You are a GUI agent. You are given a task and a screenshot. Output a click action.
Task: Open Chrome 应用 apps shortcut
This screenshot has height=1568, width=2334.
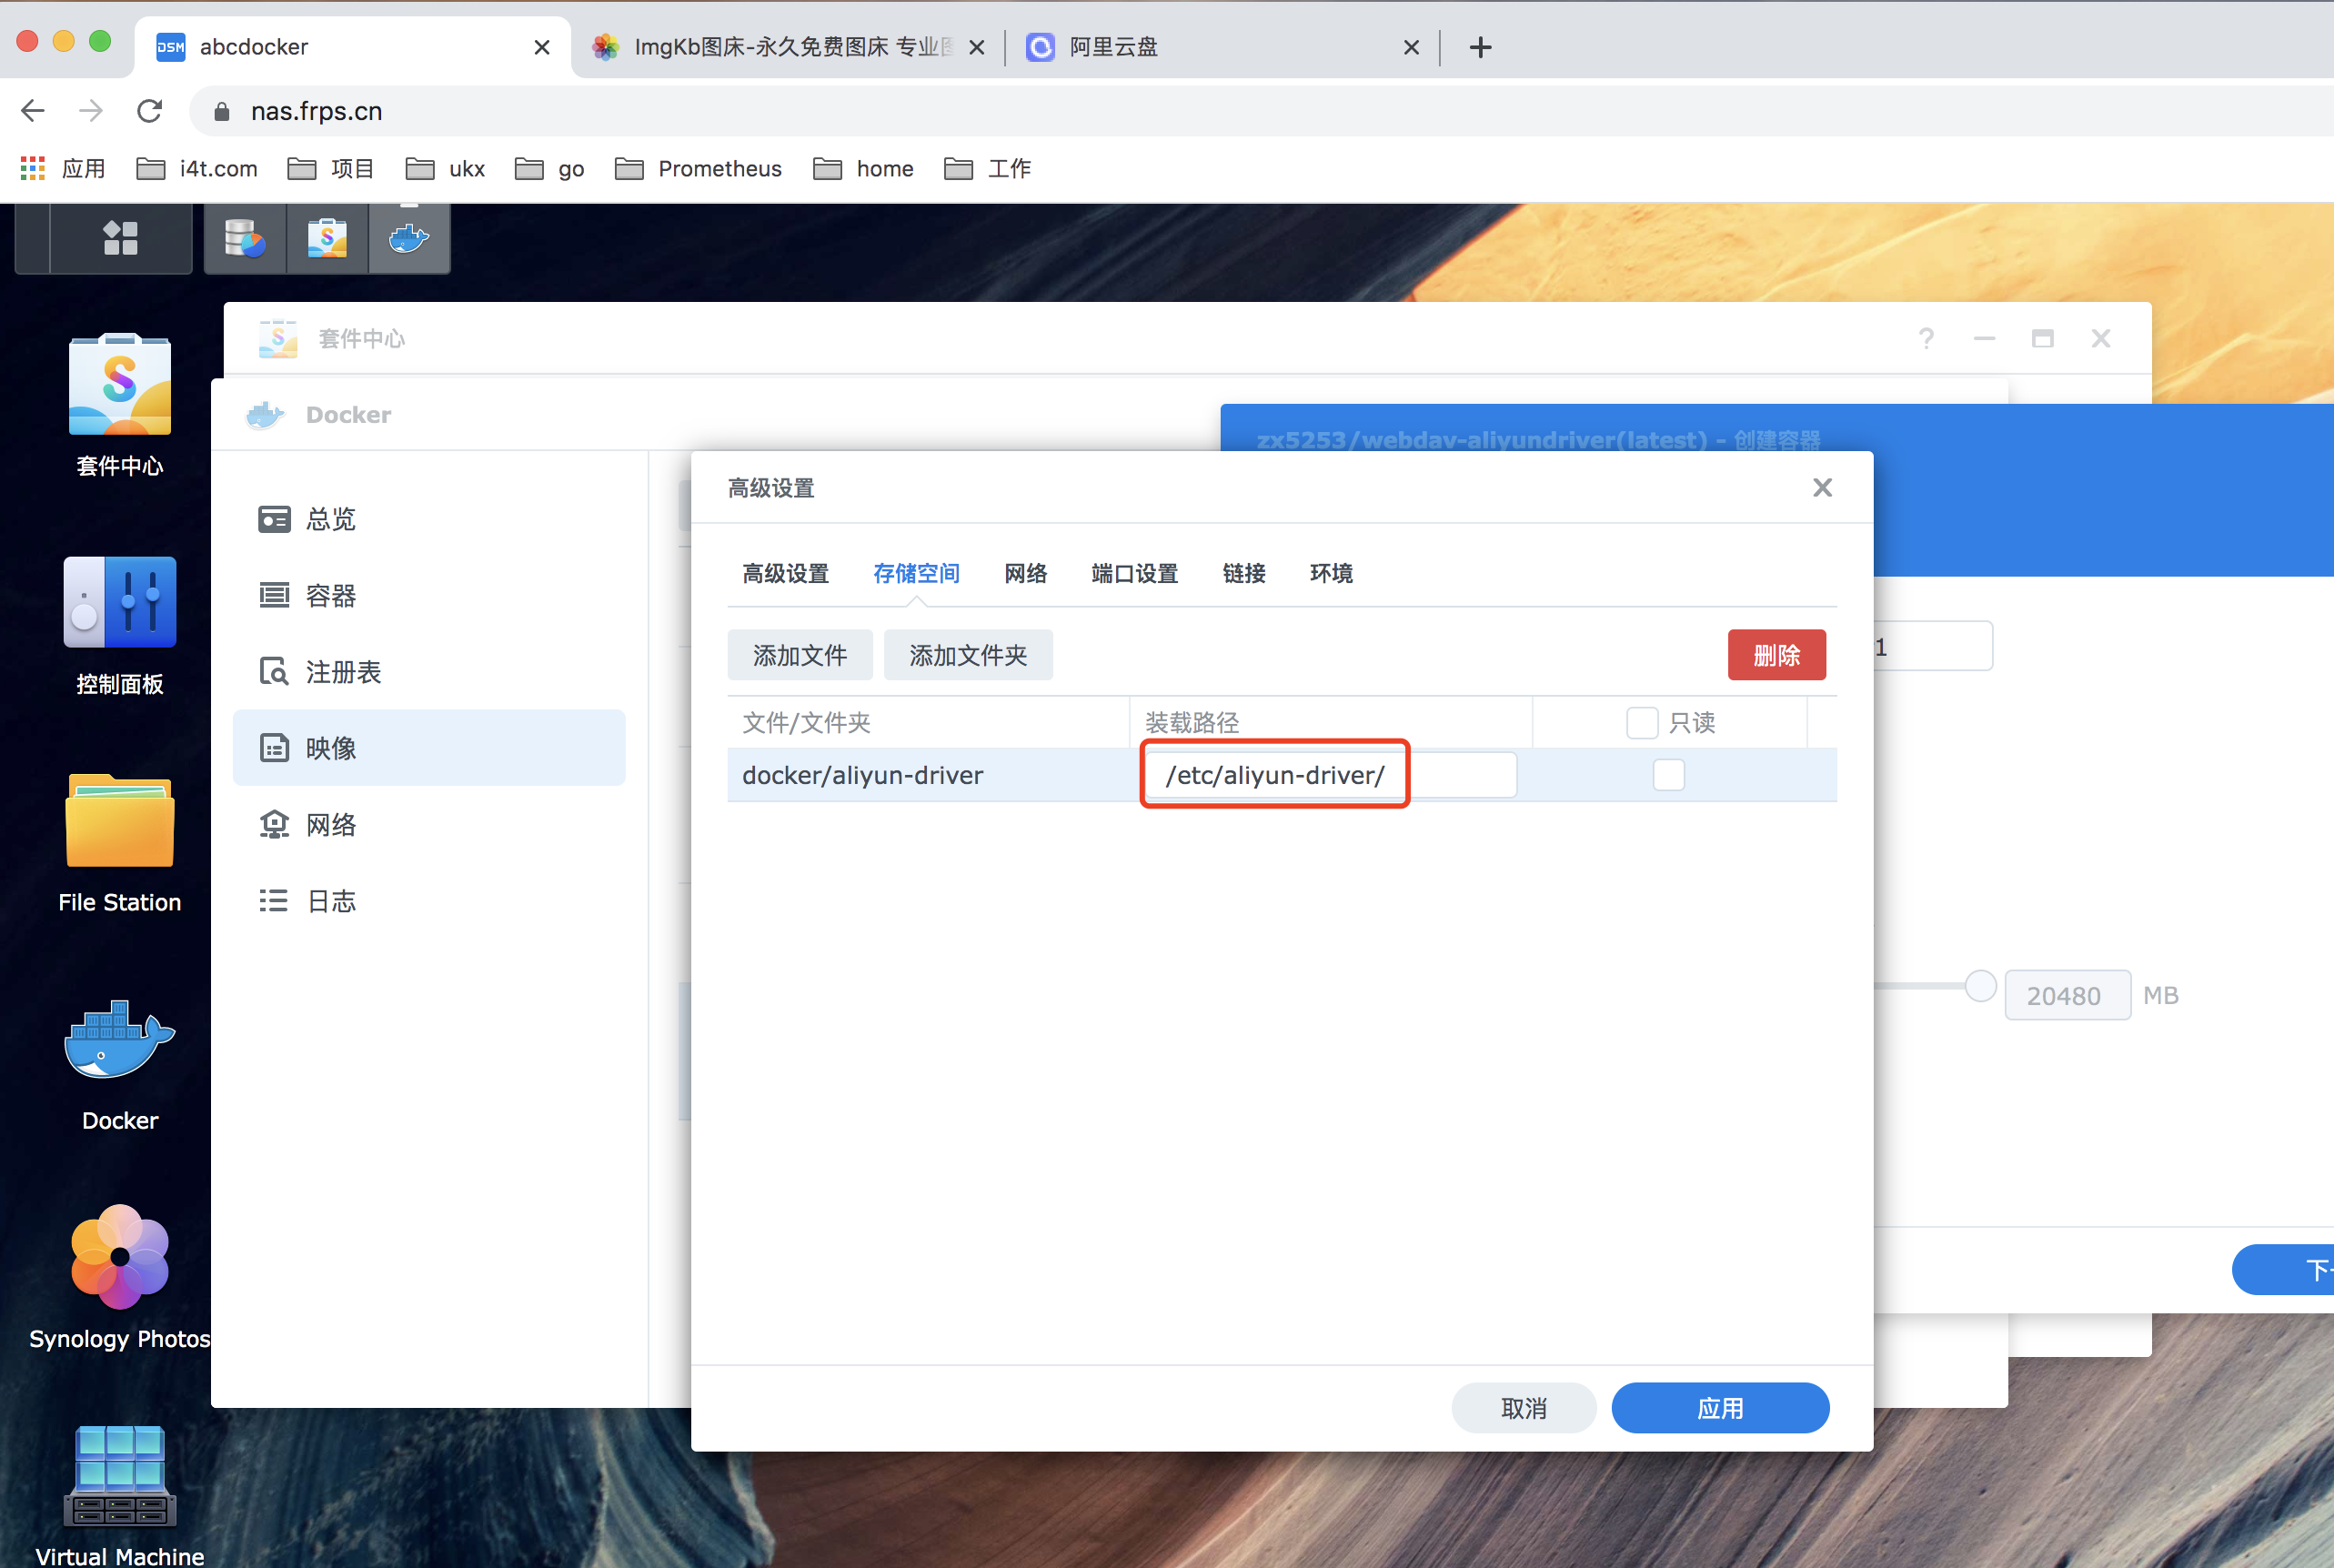coord(62,168)
